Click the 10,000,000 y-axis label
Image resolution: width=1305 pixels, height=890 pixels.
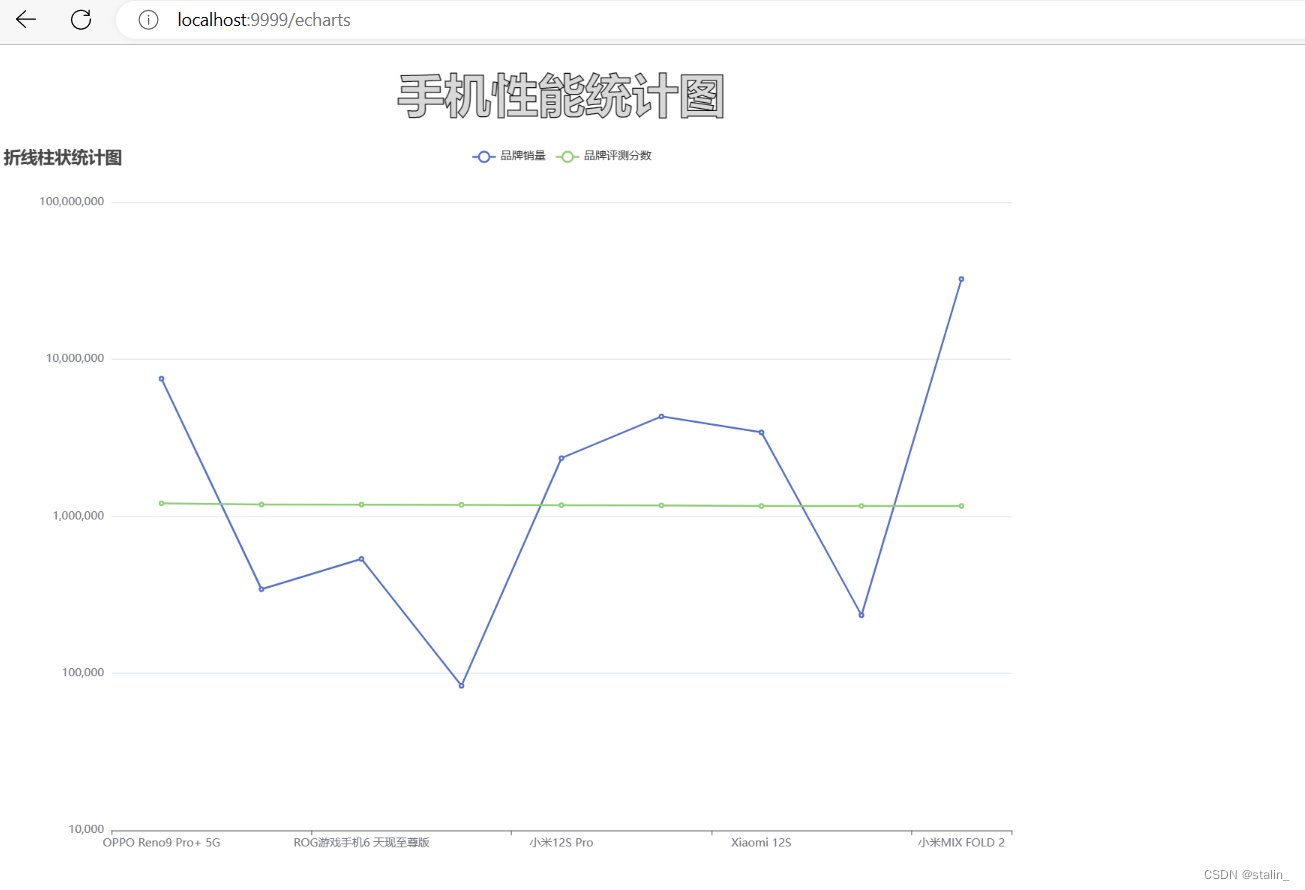pyautogui.click(x=75, y=359)
